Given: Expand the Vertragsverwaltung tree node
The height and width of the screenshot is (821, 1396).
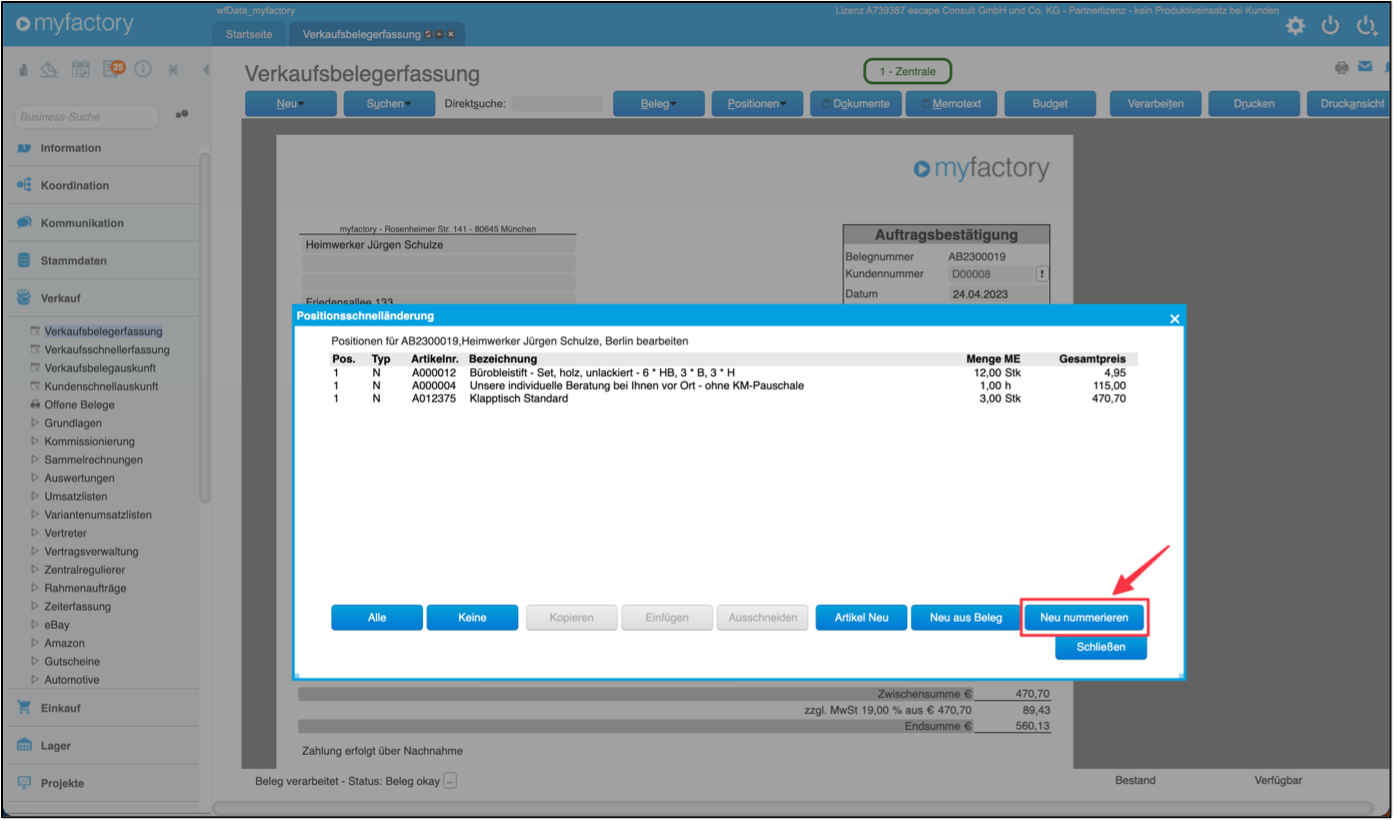Looking at the screenshot, I should [35, 551].
